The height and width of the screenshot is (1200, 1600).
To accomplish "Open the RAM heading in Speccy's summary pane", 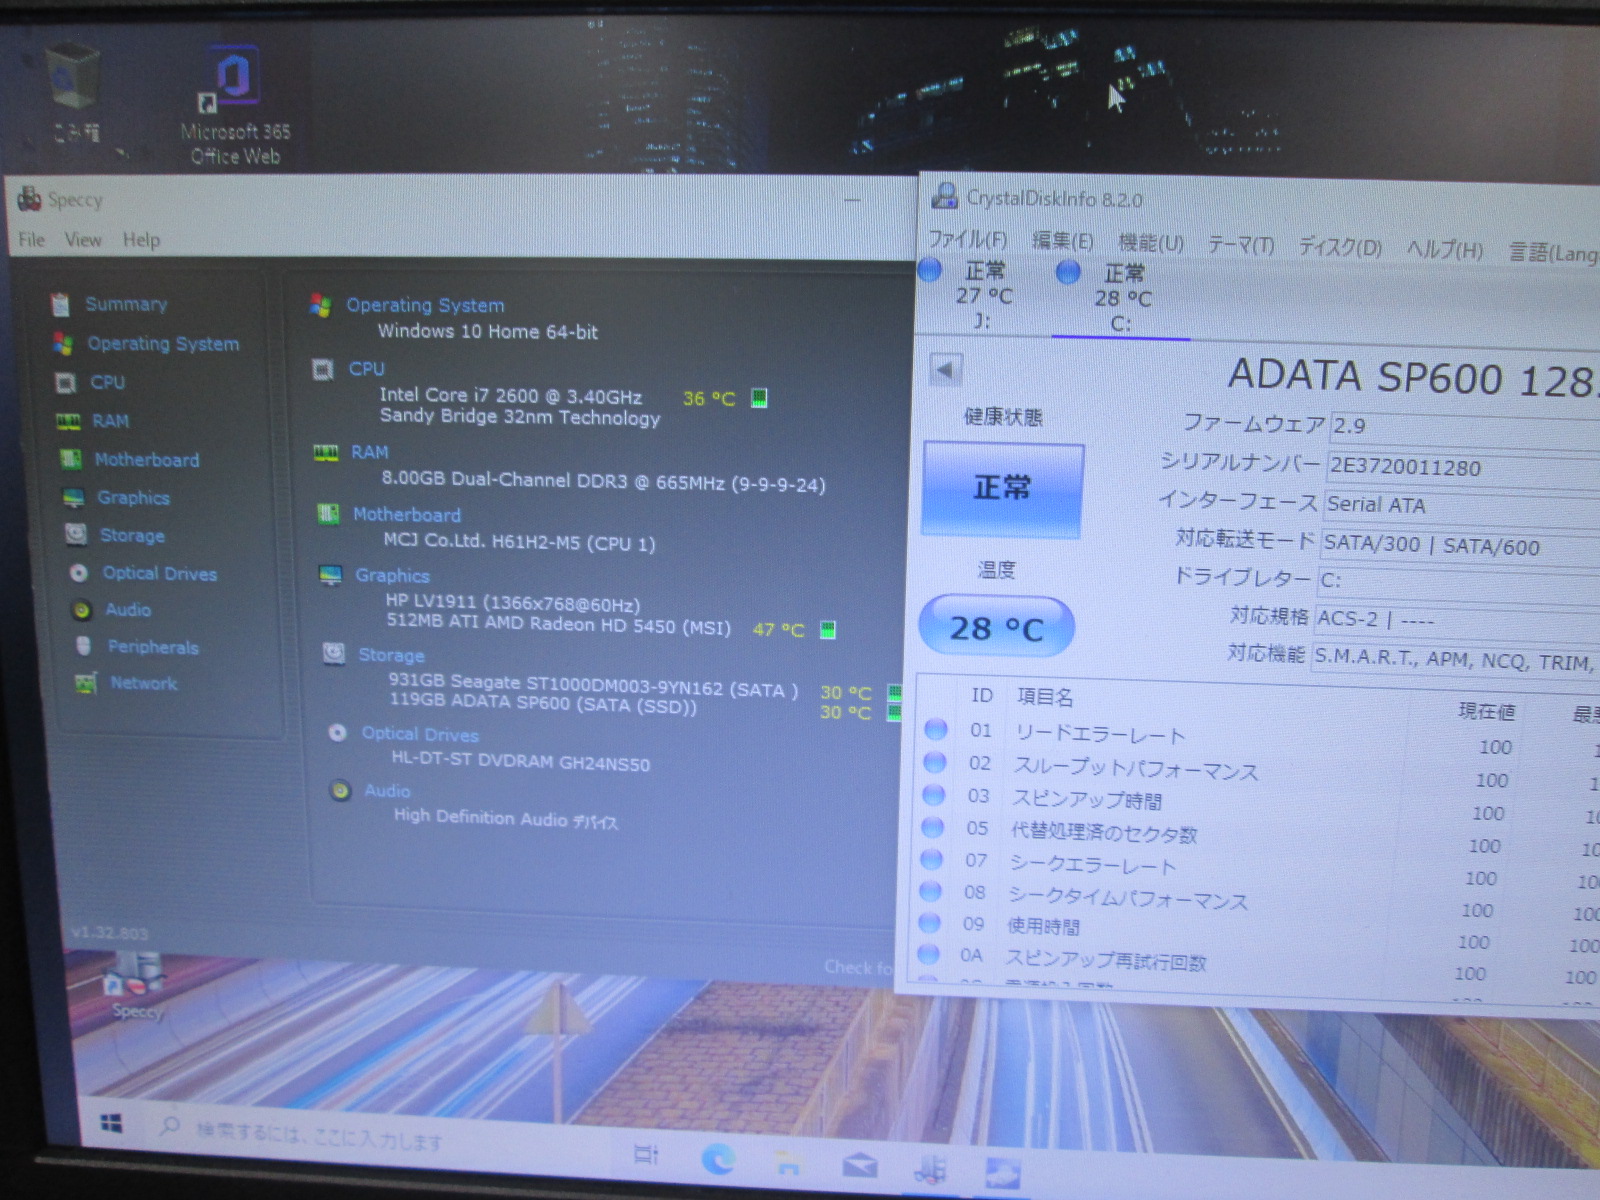I will 369,452.
